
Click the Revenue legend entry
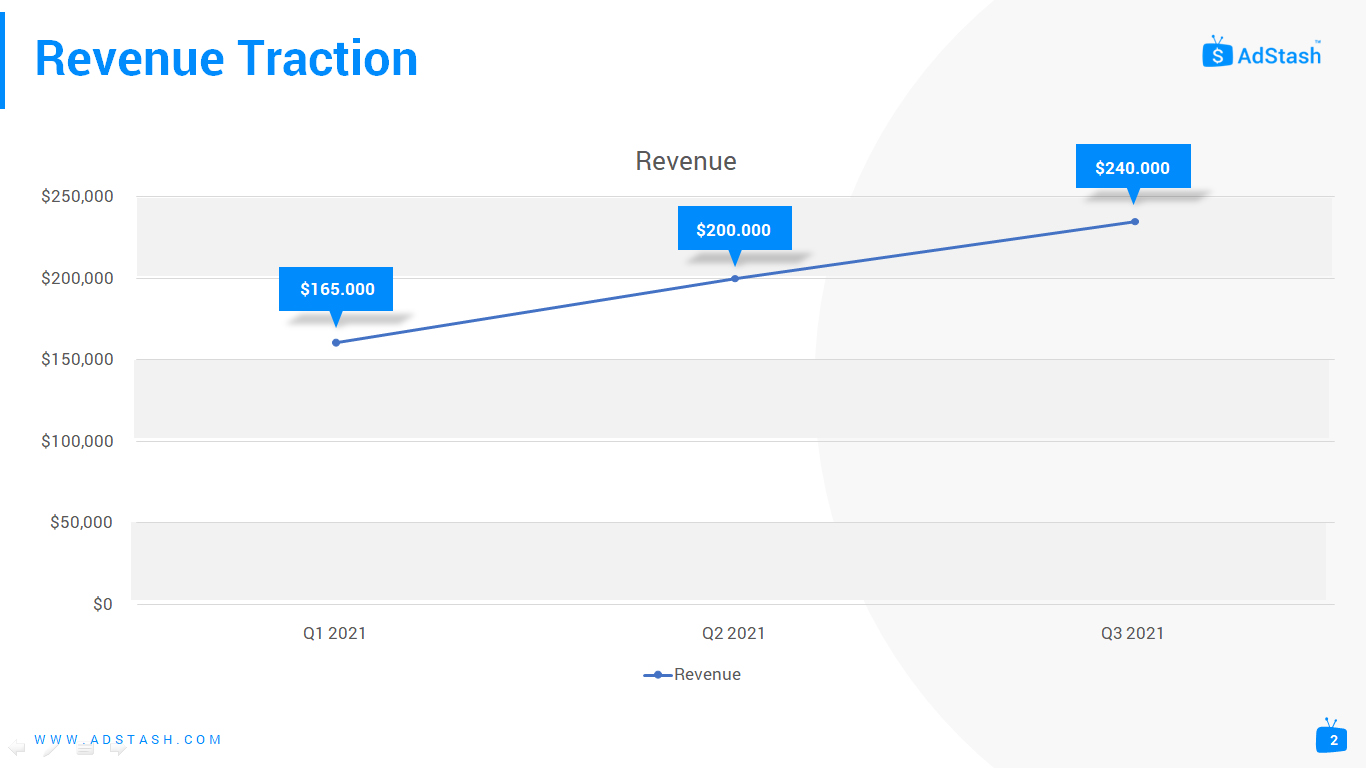(x=692, y=674)
